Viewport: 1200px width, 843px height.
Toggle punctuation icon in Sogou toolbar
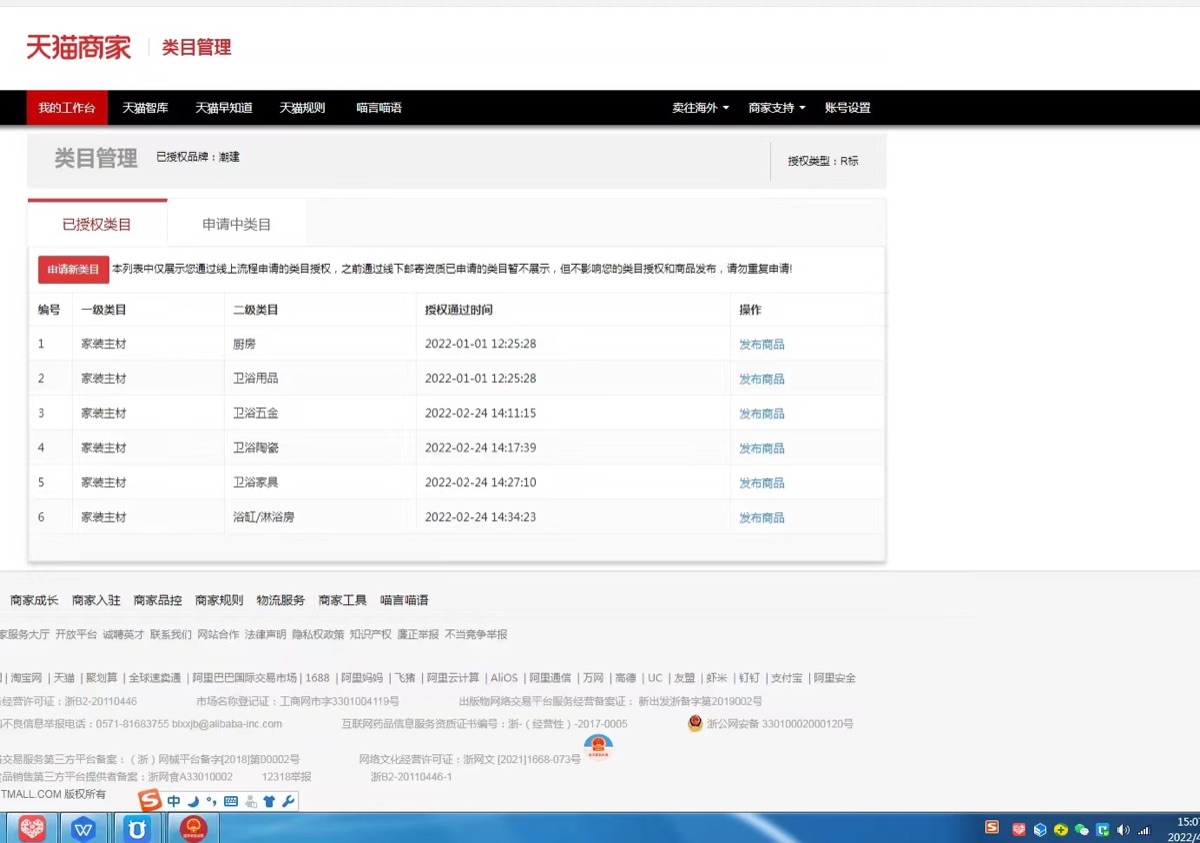tap(211, 801)
